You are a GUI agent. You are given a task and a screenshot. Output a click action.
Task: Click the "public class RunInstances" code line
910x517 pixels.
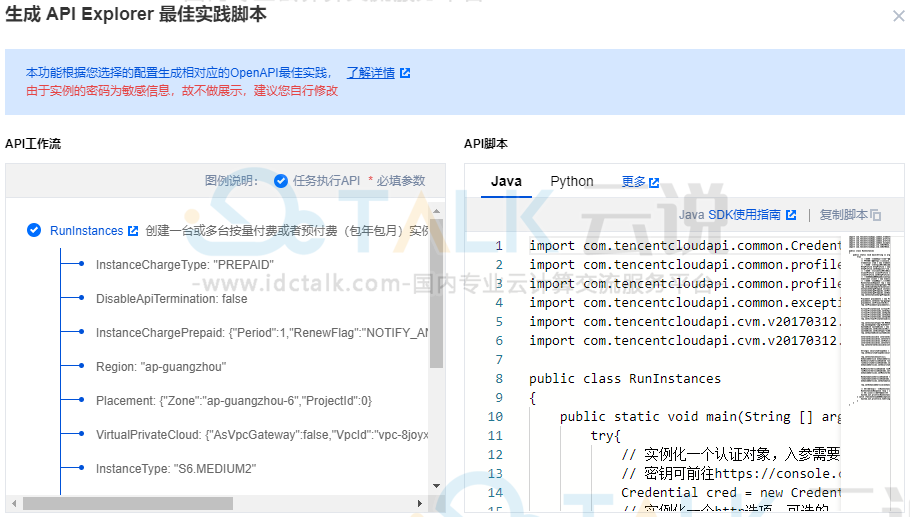(x=624, y=379)
